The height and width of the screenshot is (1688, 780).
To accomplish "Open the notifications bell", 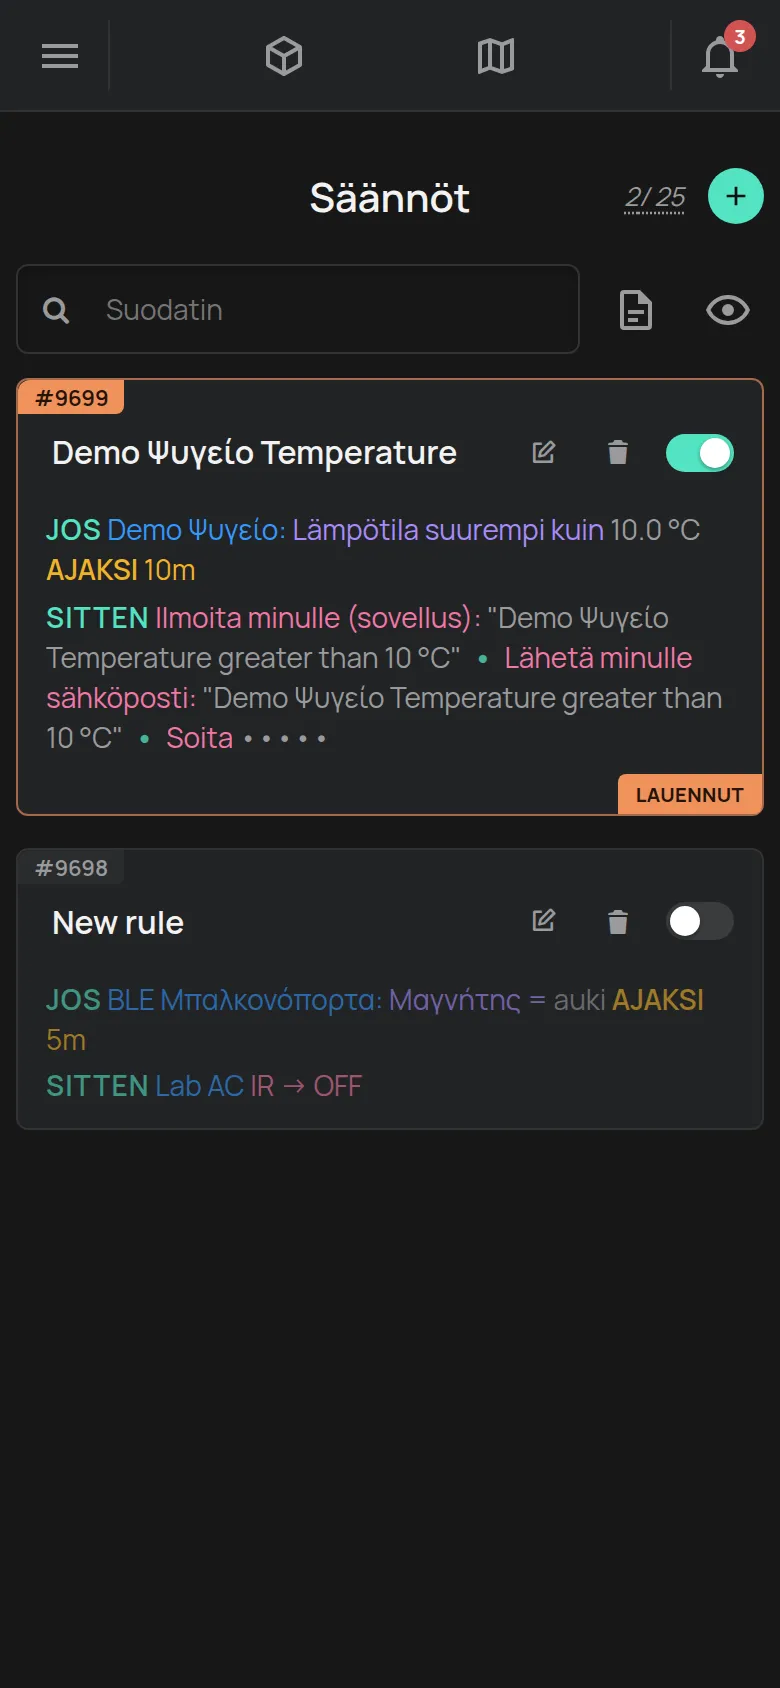I will 720,56.
